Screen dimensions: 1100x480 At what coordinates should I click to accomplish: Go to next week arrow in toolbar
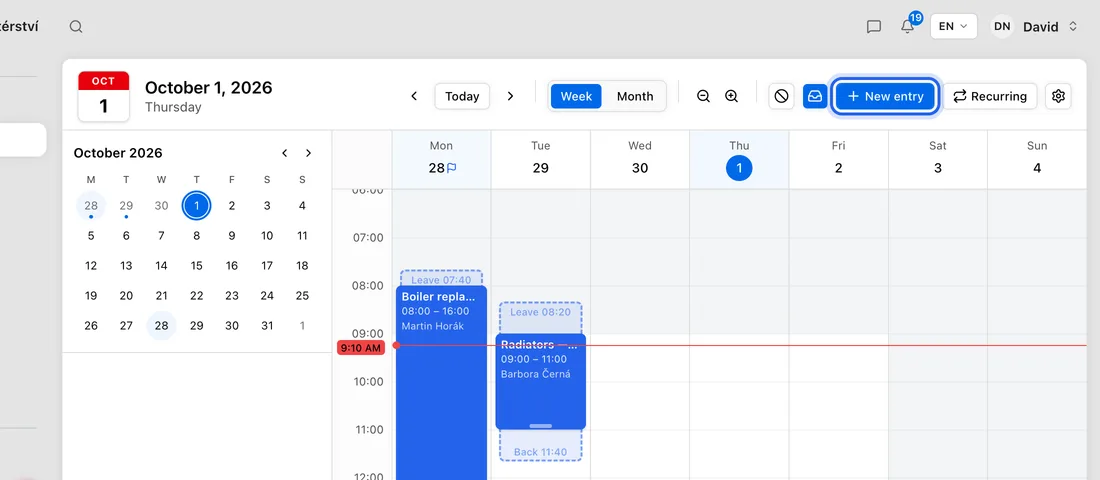coord(510,96)
